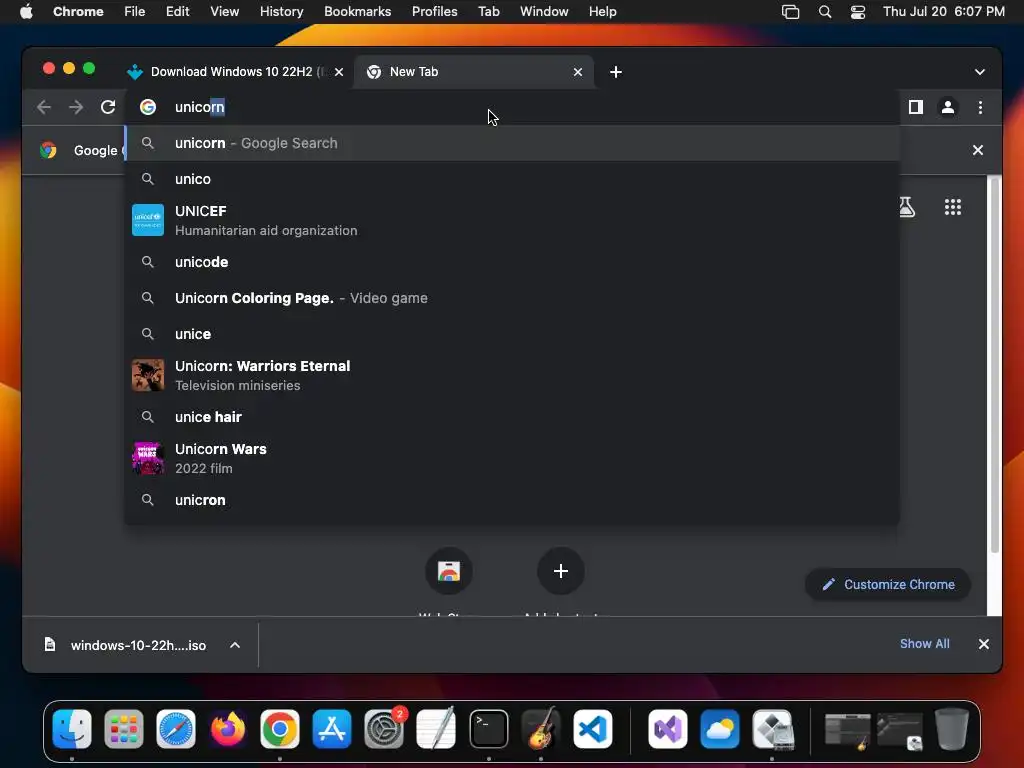Open the Window menu

(544, 12)
